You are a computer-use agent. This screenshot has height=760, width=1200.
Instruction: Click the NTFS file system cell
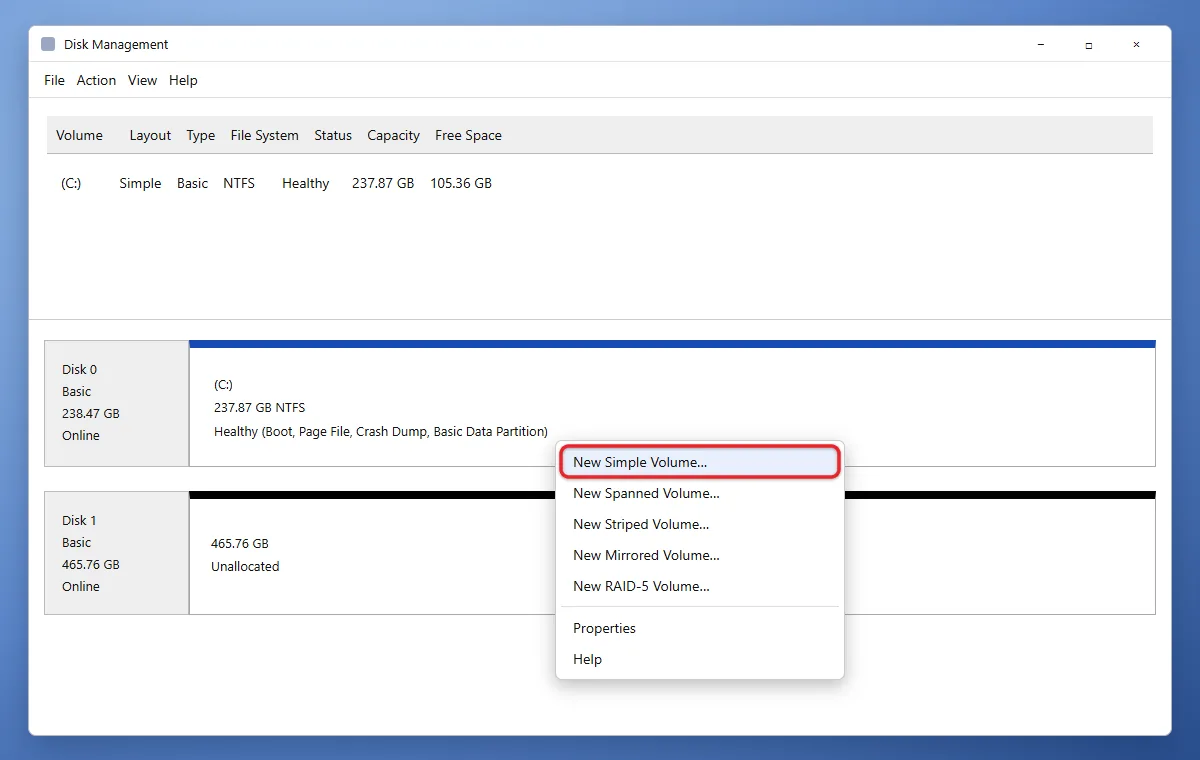point(239,183)
